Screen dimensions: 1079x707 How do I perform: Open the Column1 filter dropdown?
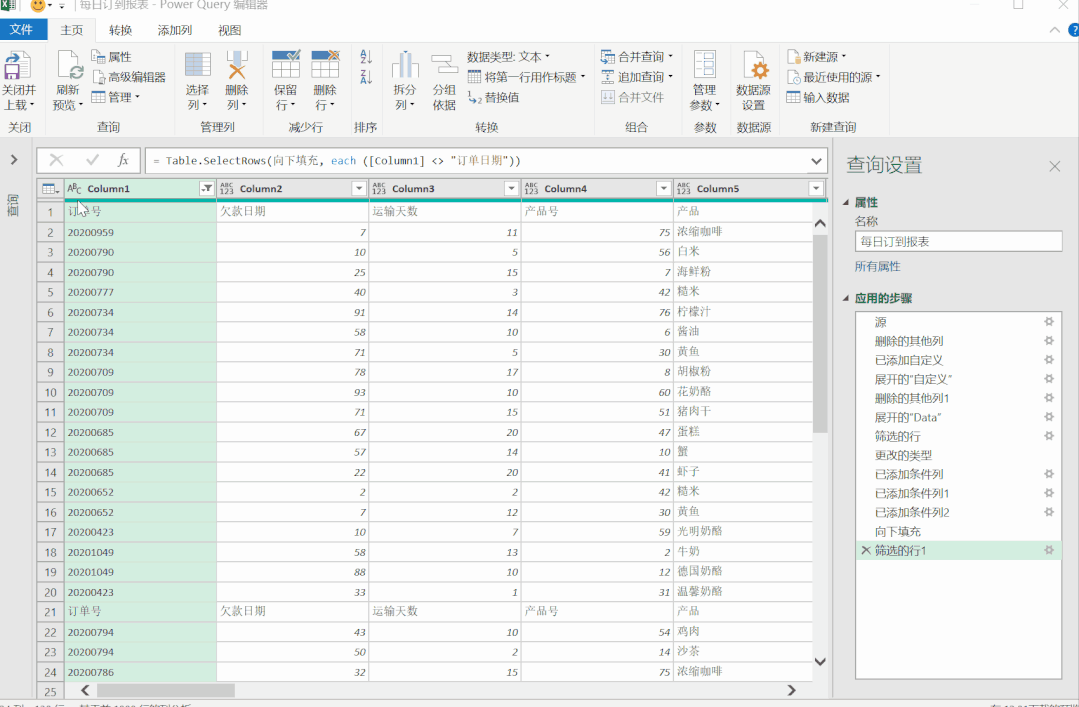pyautogui.click(x=206, y=188)
